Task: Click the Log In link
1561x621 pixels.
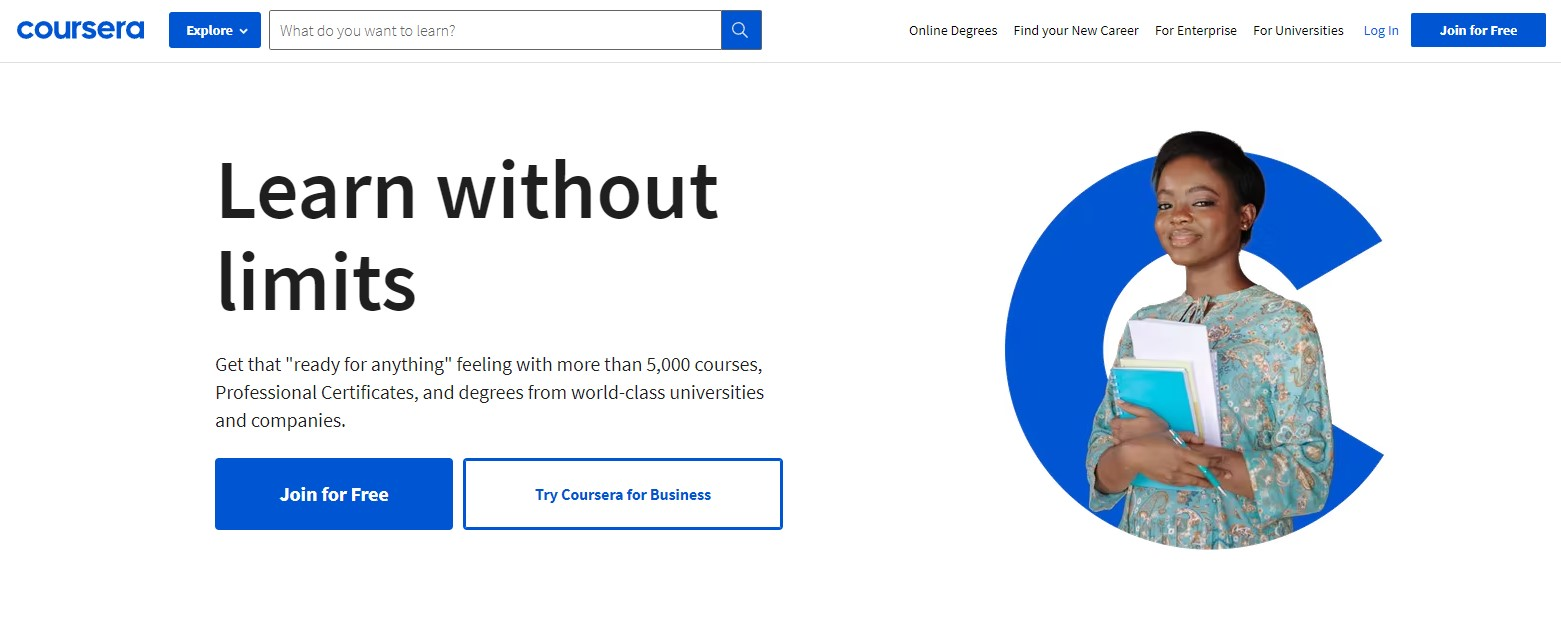Action: tap(1381, 31)
